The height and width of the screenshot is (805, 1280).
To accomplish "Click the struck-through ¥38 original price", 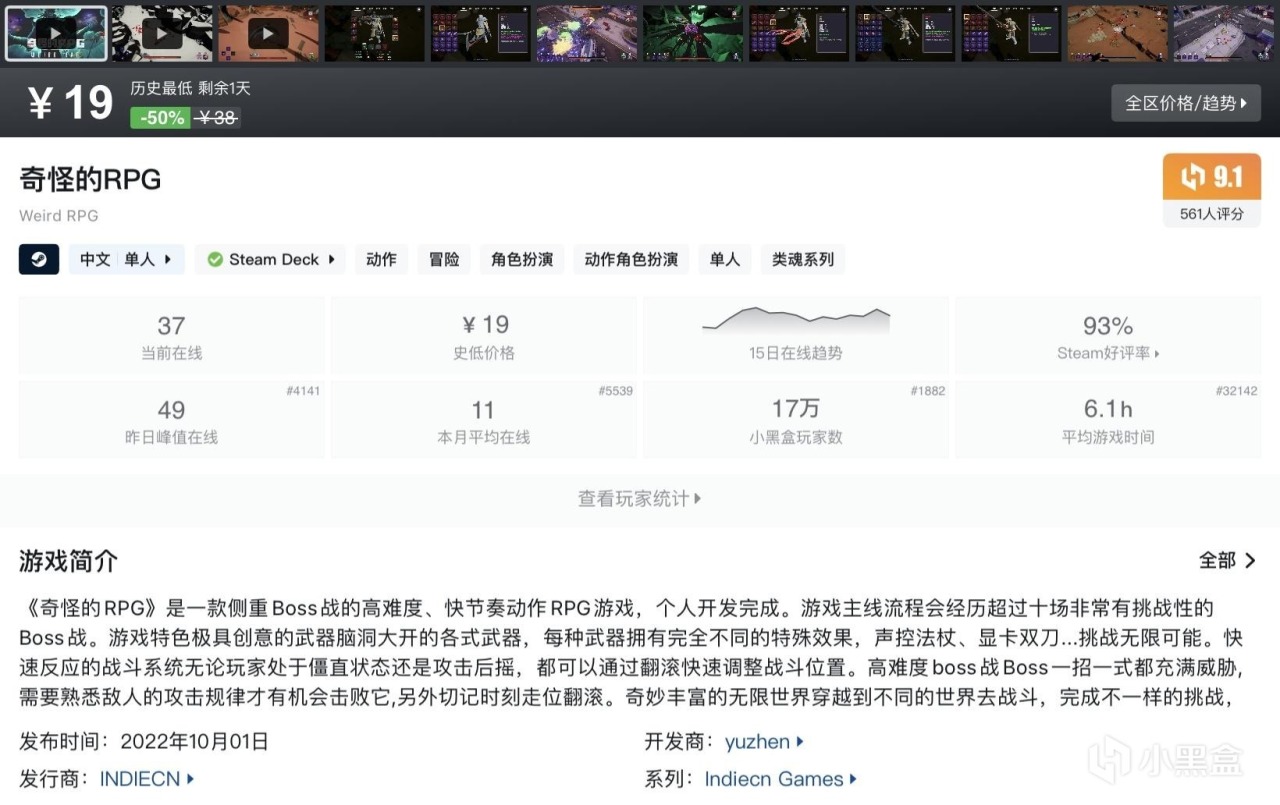I will pos(217,118).
